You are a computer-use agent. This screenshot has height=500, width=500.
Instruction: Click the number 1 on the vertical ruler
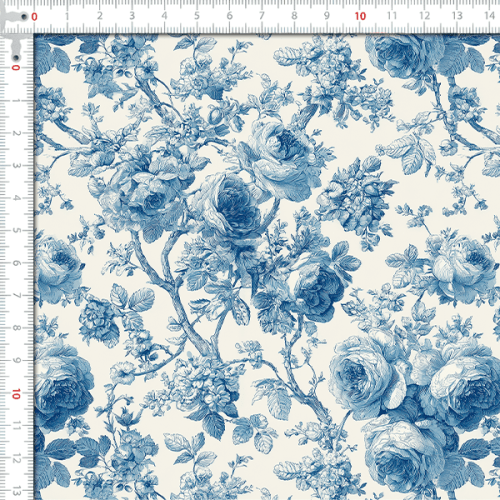coord(16,100)
